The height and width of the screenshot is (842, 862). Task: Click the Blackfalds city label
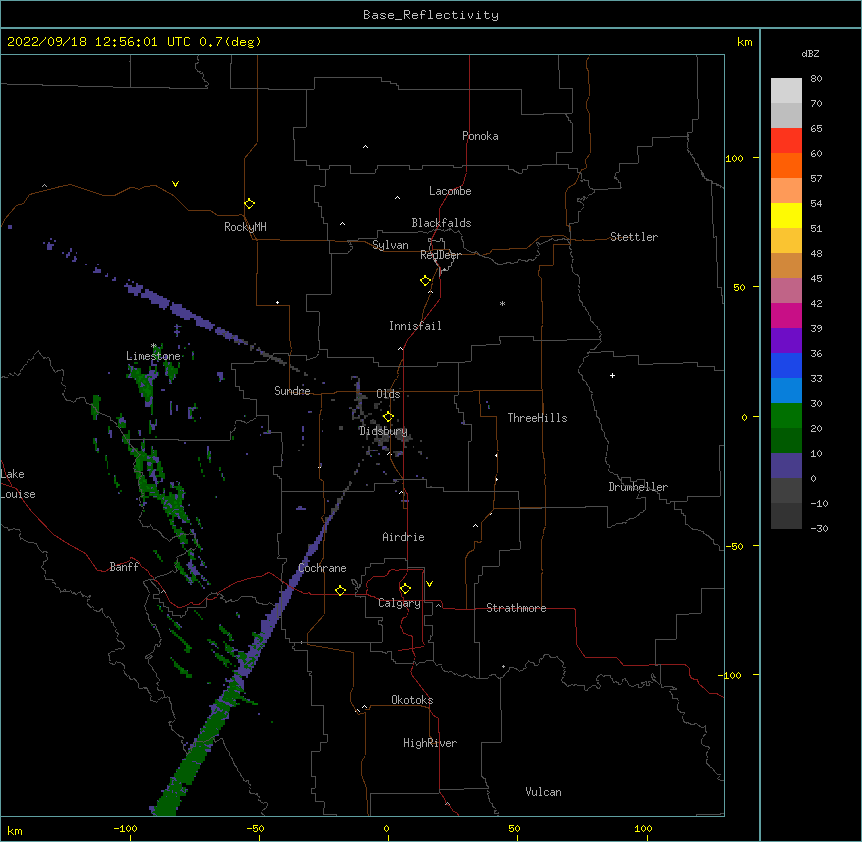coord(441,223)
